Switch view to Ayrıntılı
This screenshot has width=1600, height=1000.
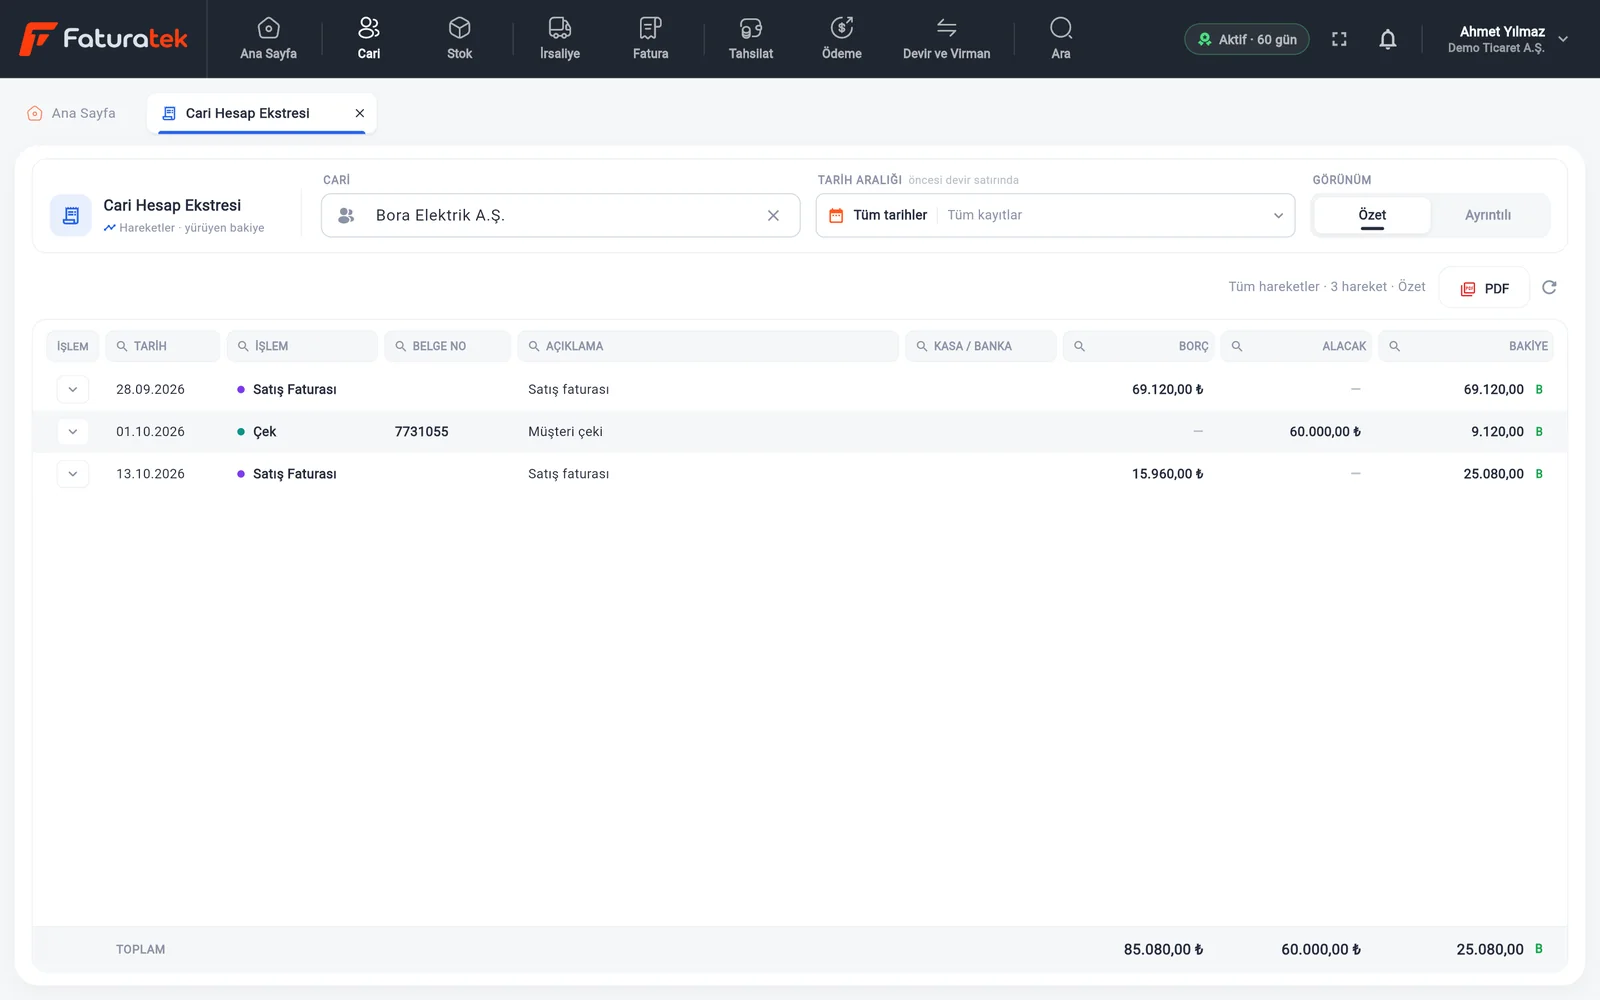pos(1488,215)
